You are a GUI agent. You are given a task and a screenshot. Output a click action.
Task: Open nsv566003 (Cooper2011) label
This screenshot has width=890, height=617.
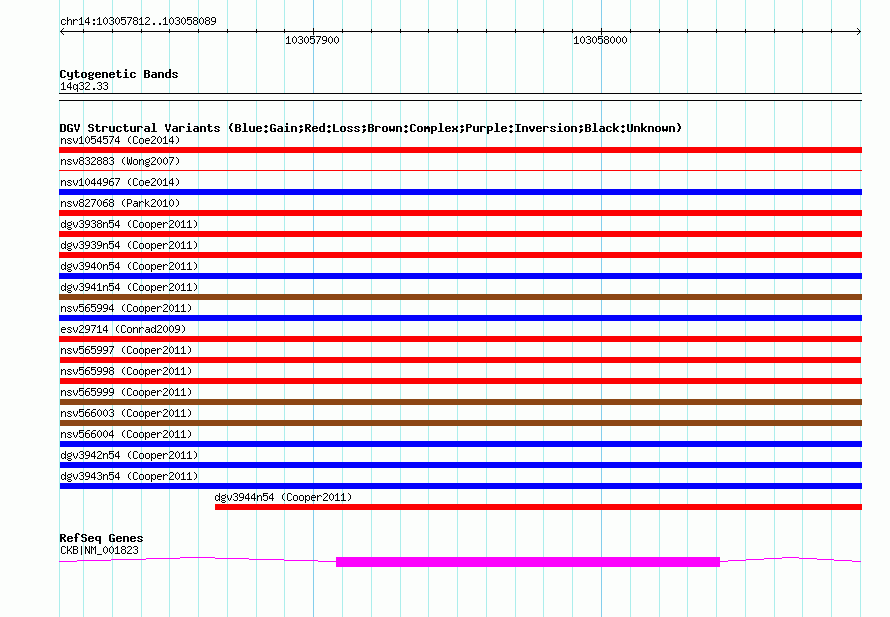(126, 413)
